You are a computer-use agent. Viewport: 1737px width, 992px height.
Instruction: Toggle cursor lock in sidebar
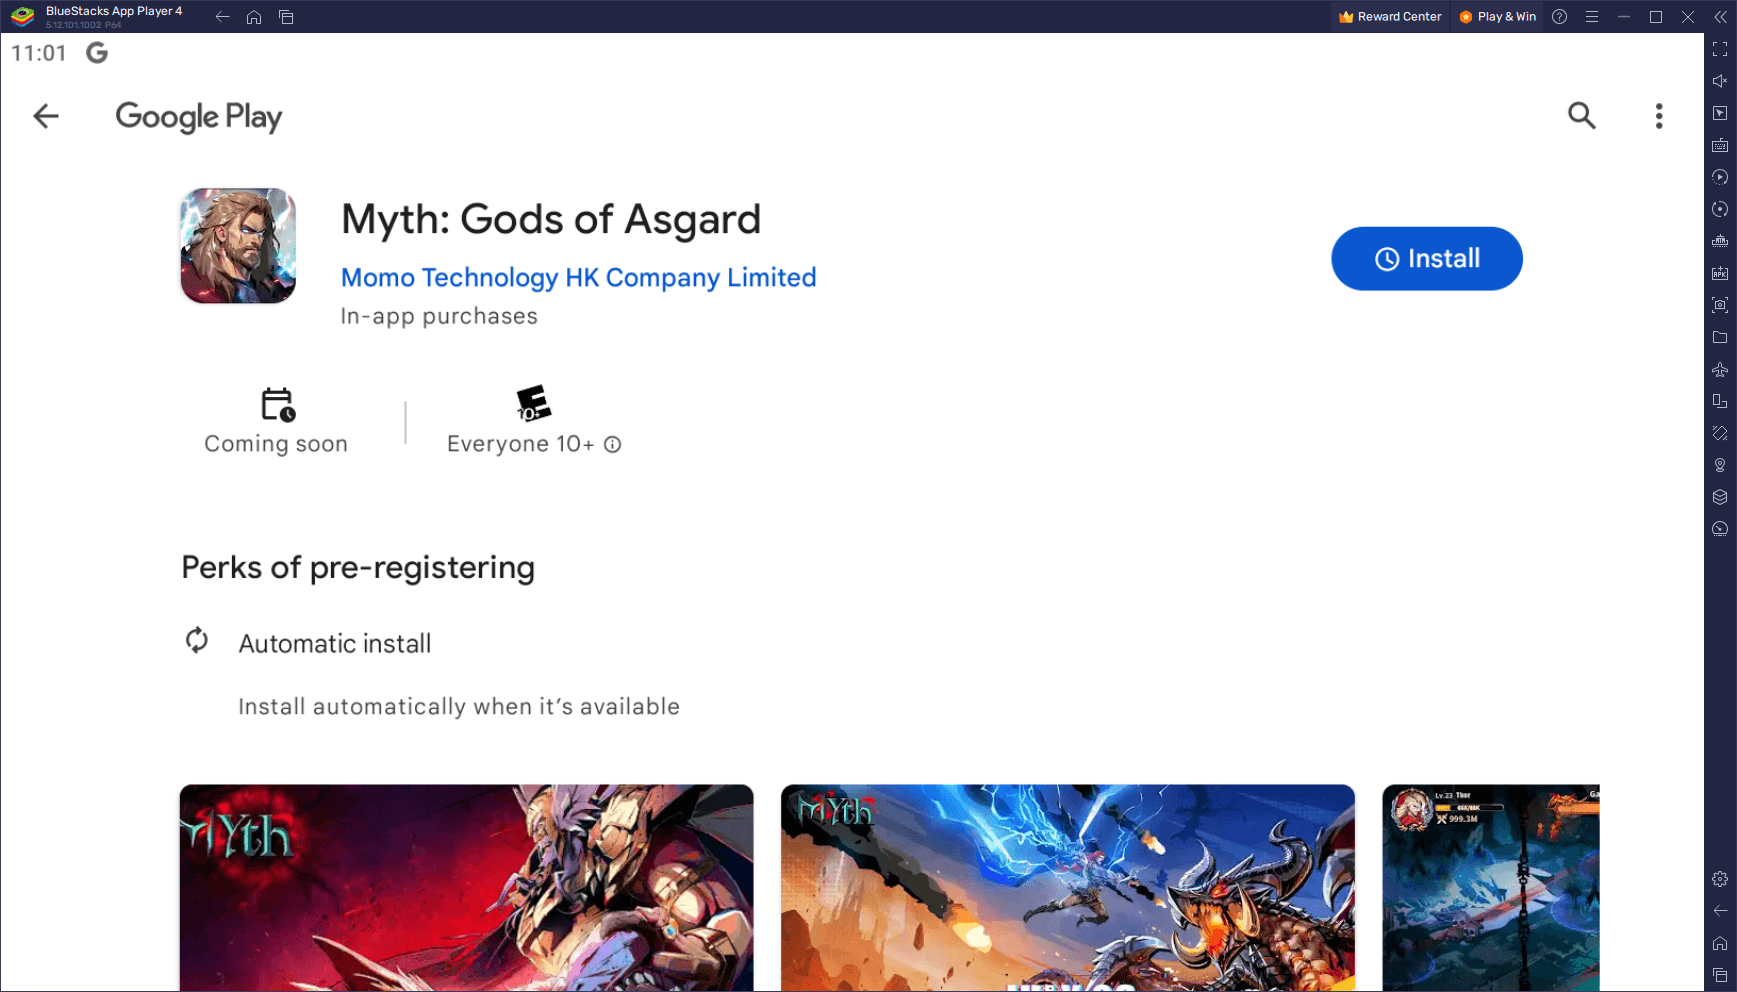(1720, 113)
